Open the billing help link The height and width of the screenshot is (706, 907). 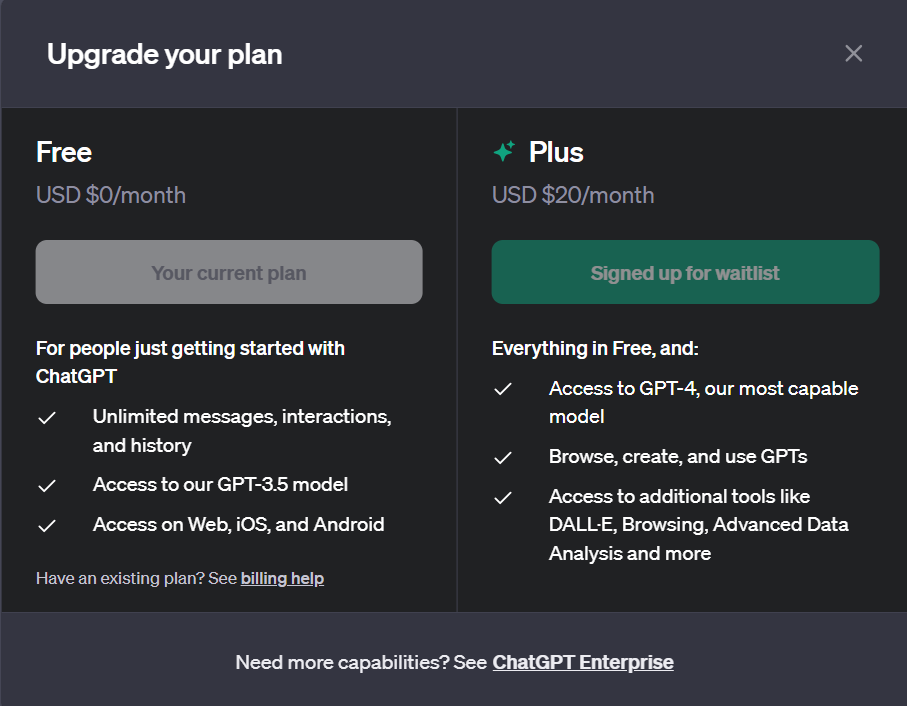click(282, 578)
